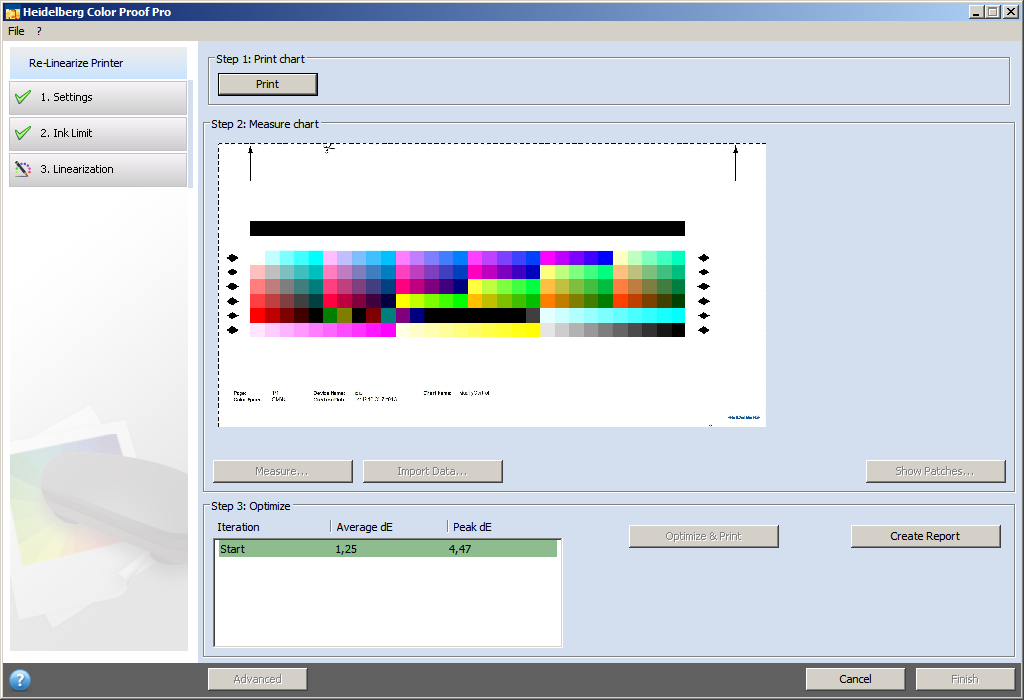Click the Peak dE value 4,47
The width and height of the screenshot is (1024, 700).
click(x=460, y=549)
